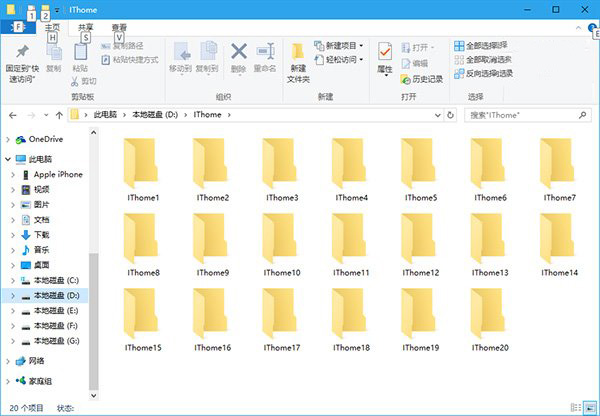Select 音乐 (Music) in navigation pane
Viewport: 600px width, 416px height.
41,250
